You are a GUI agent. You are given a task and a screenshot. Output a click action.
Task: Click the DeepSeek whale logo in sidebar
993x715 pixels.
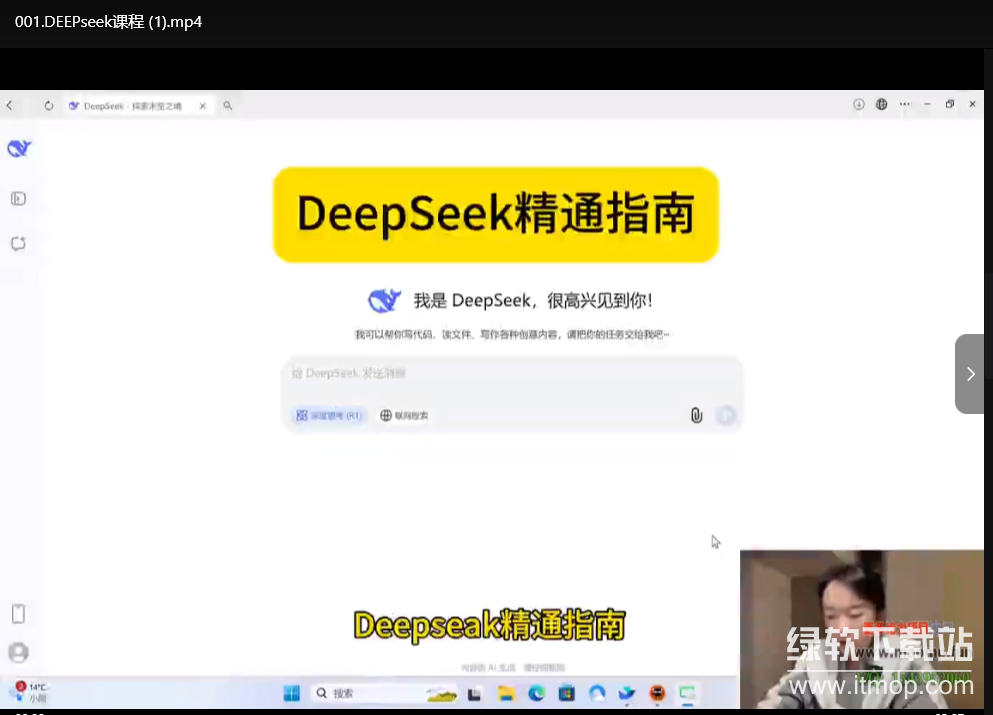pyautogui.click(x=19, y=148)
